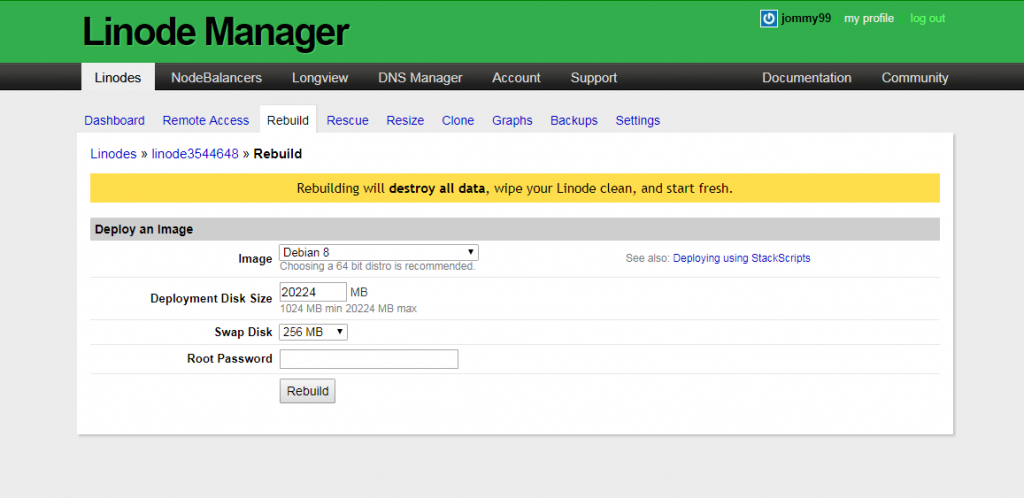Open the Dashboard subtab
The height and width of the screenshot is (498, 1024).
(114, 121)
